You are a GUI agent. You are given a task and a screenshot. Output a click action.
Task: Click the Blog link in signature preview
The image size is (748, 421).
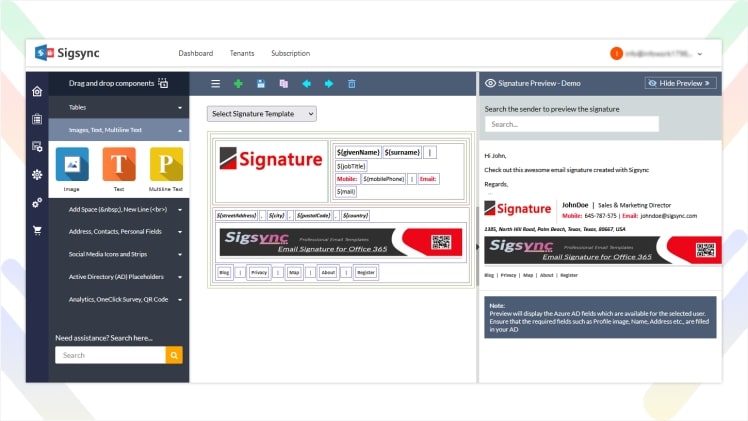[x=489, y=275]
